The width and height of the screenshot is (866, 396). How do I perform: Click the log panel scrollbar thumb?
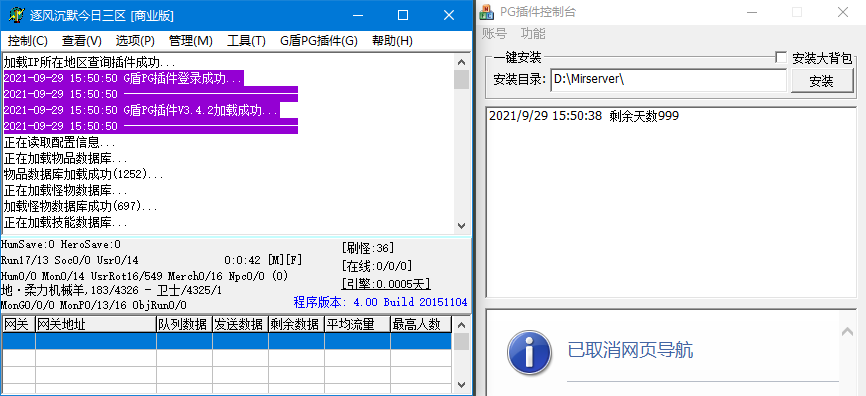461,79
